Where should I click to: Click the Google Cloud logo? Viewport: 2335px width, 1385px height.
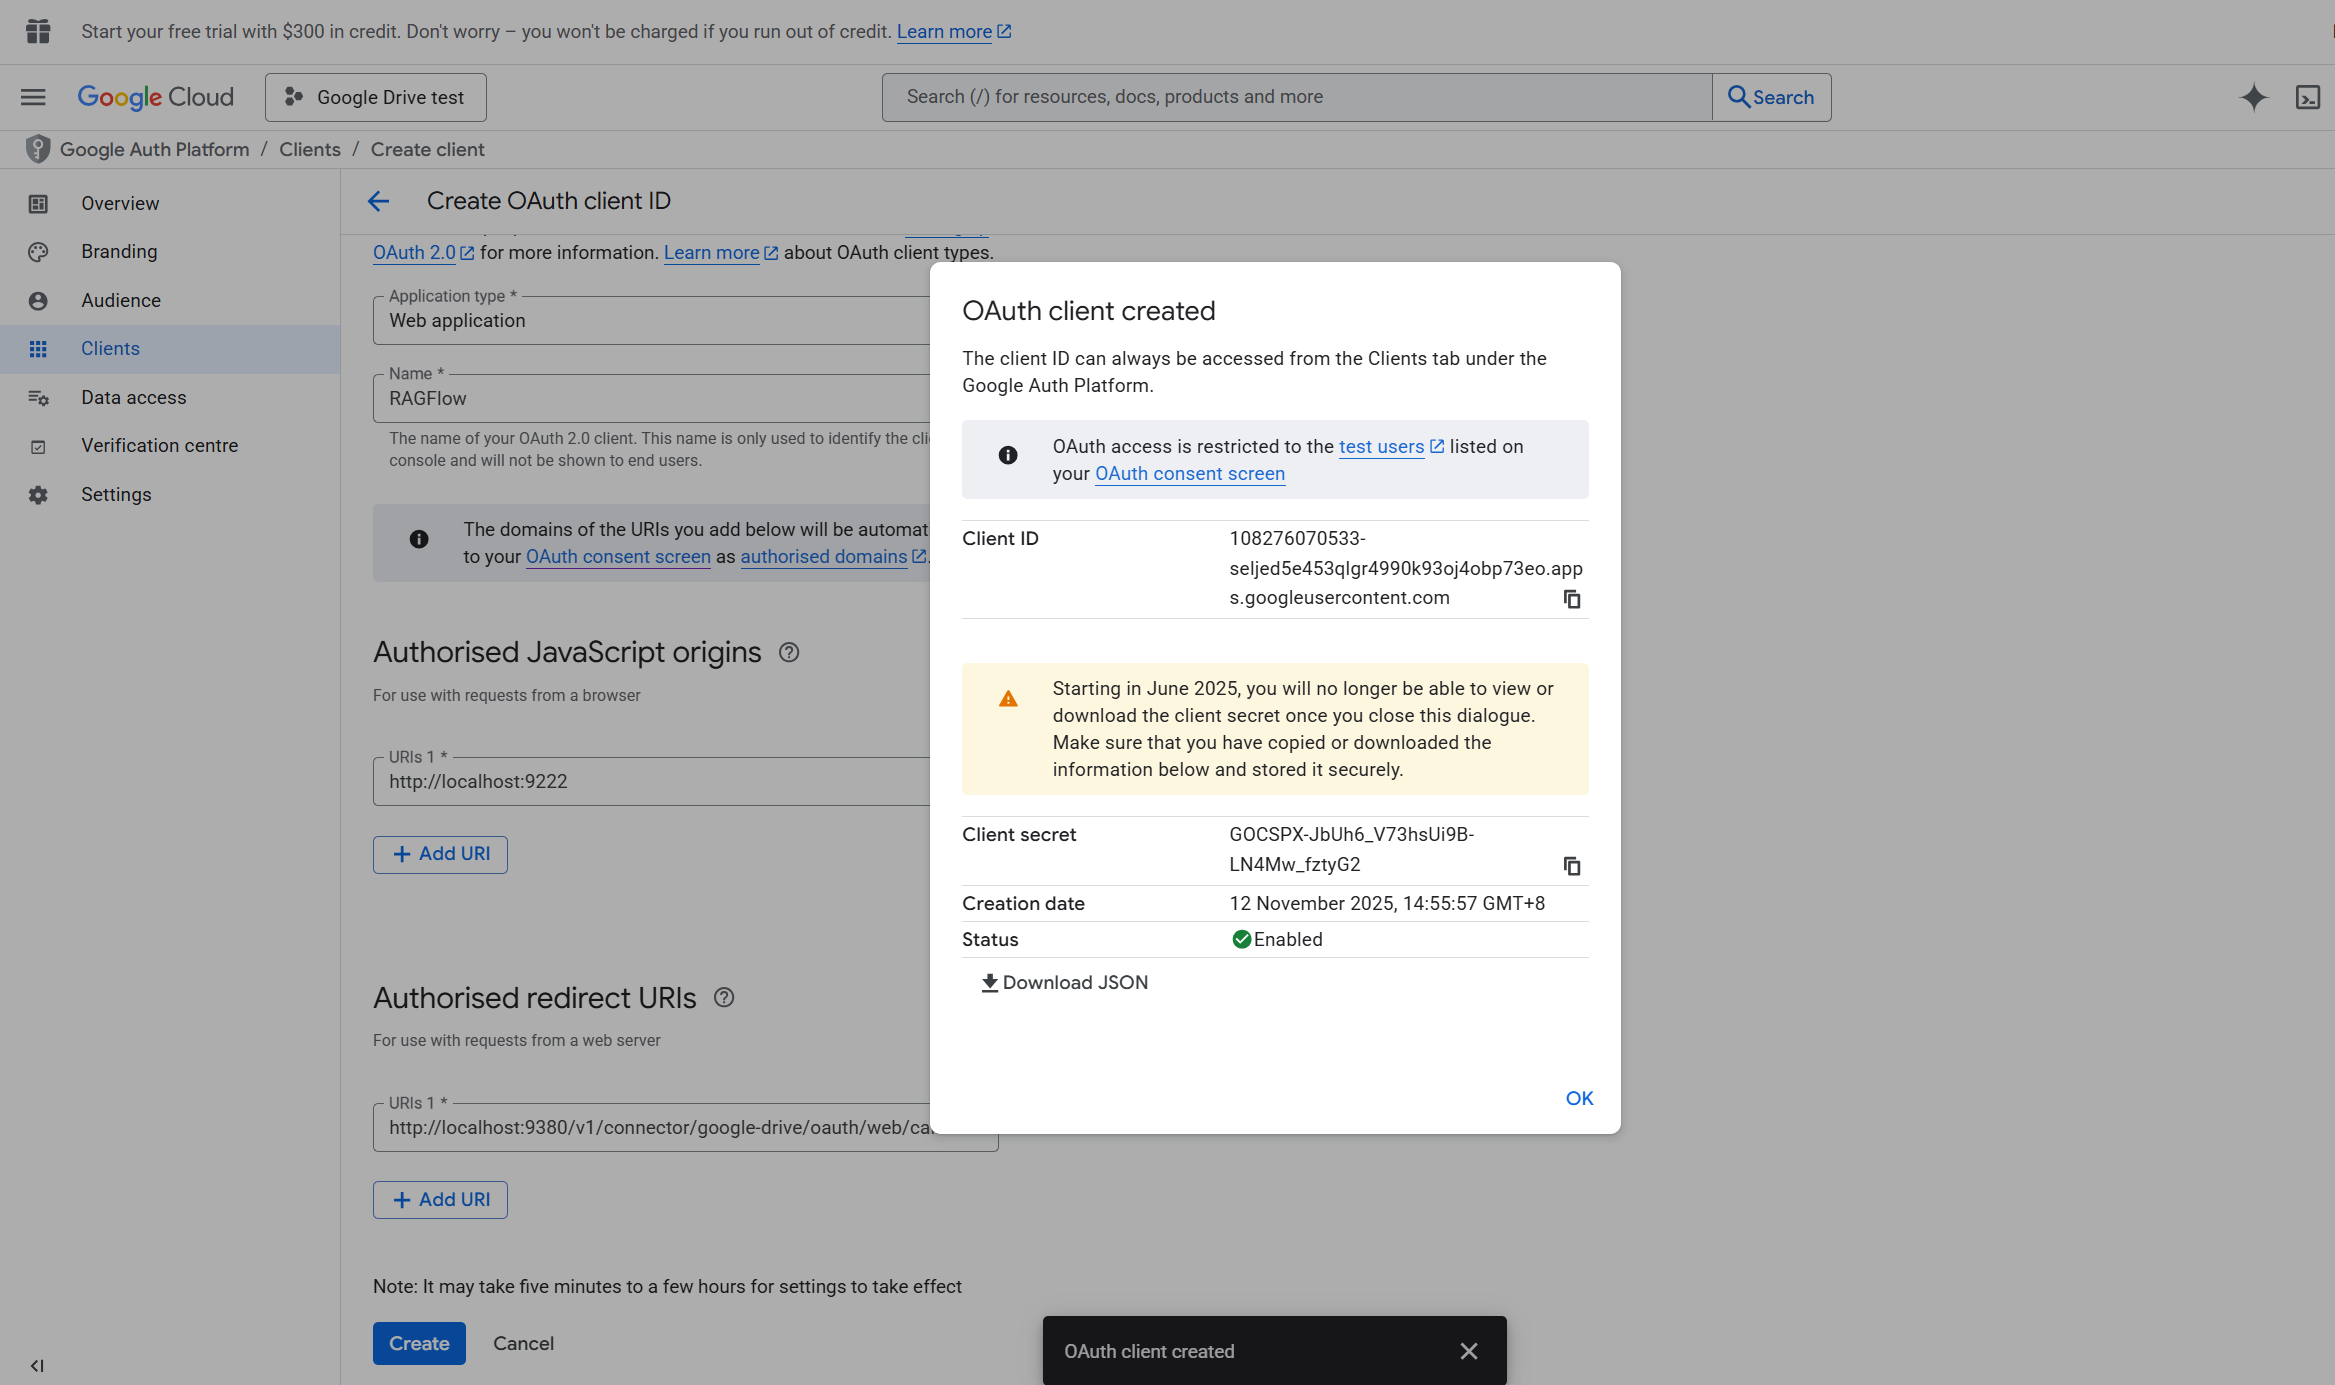pyautogui.click(x=156, y=97)
